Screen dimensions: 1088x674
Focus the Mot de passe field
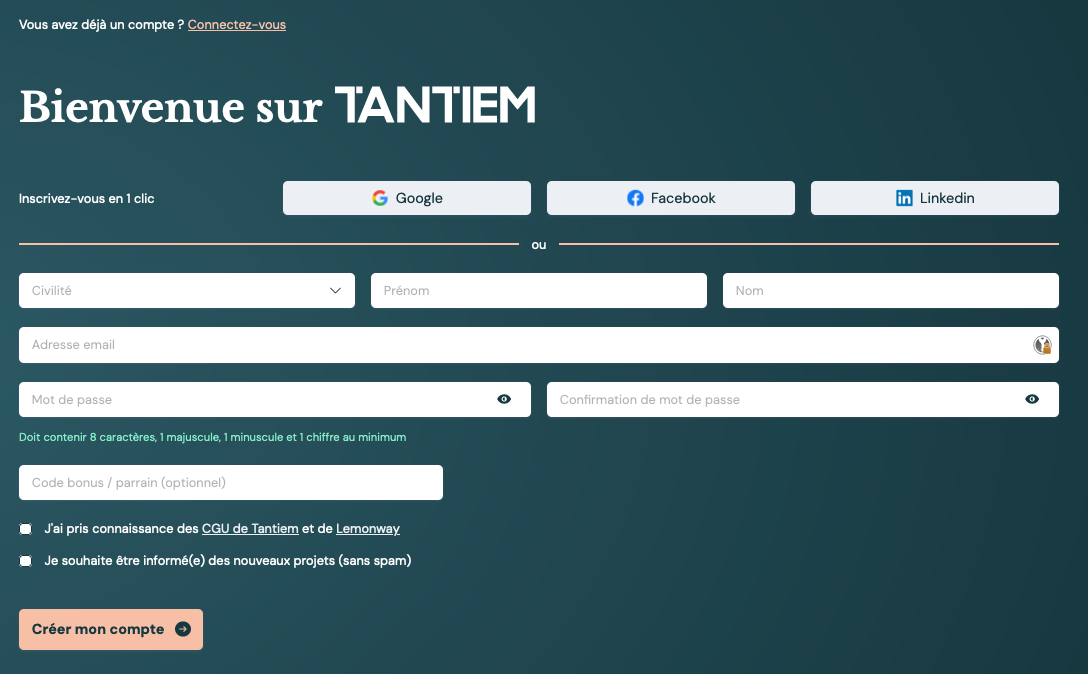(x=275, y=399)
